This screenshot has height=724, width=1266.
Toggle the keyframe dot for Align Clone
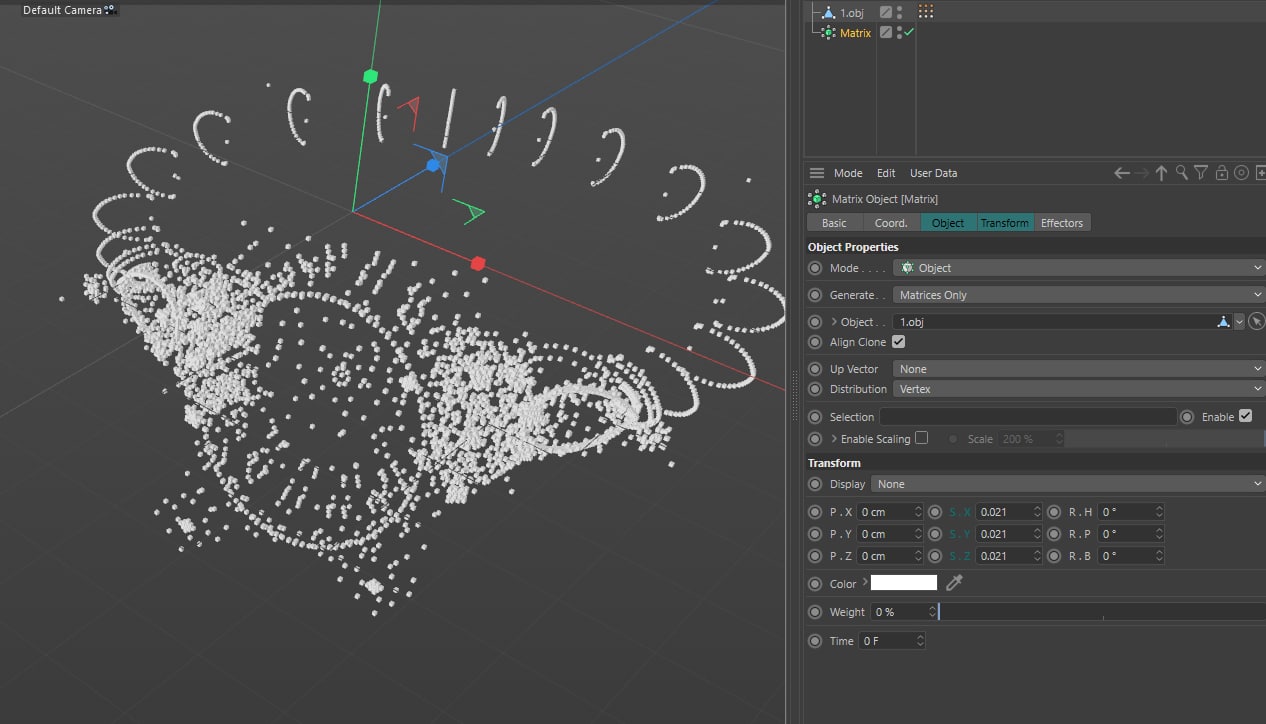pos(815,342)
